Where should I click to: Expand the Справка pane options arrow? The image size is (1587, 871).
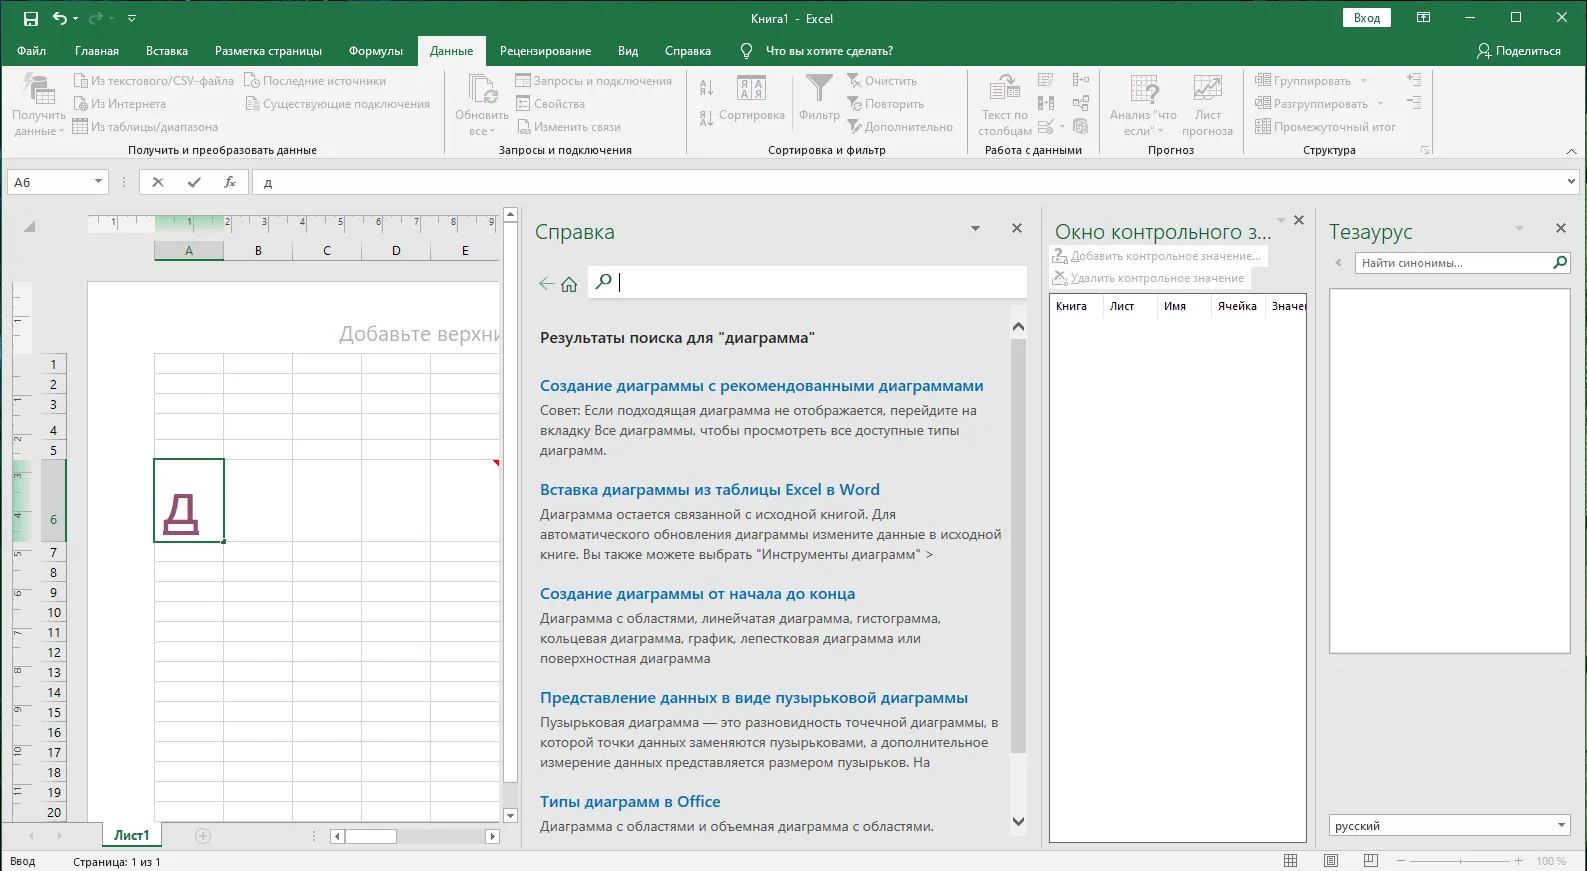point(975,229)
